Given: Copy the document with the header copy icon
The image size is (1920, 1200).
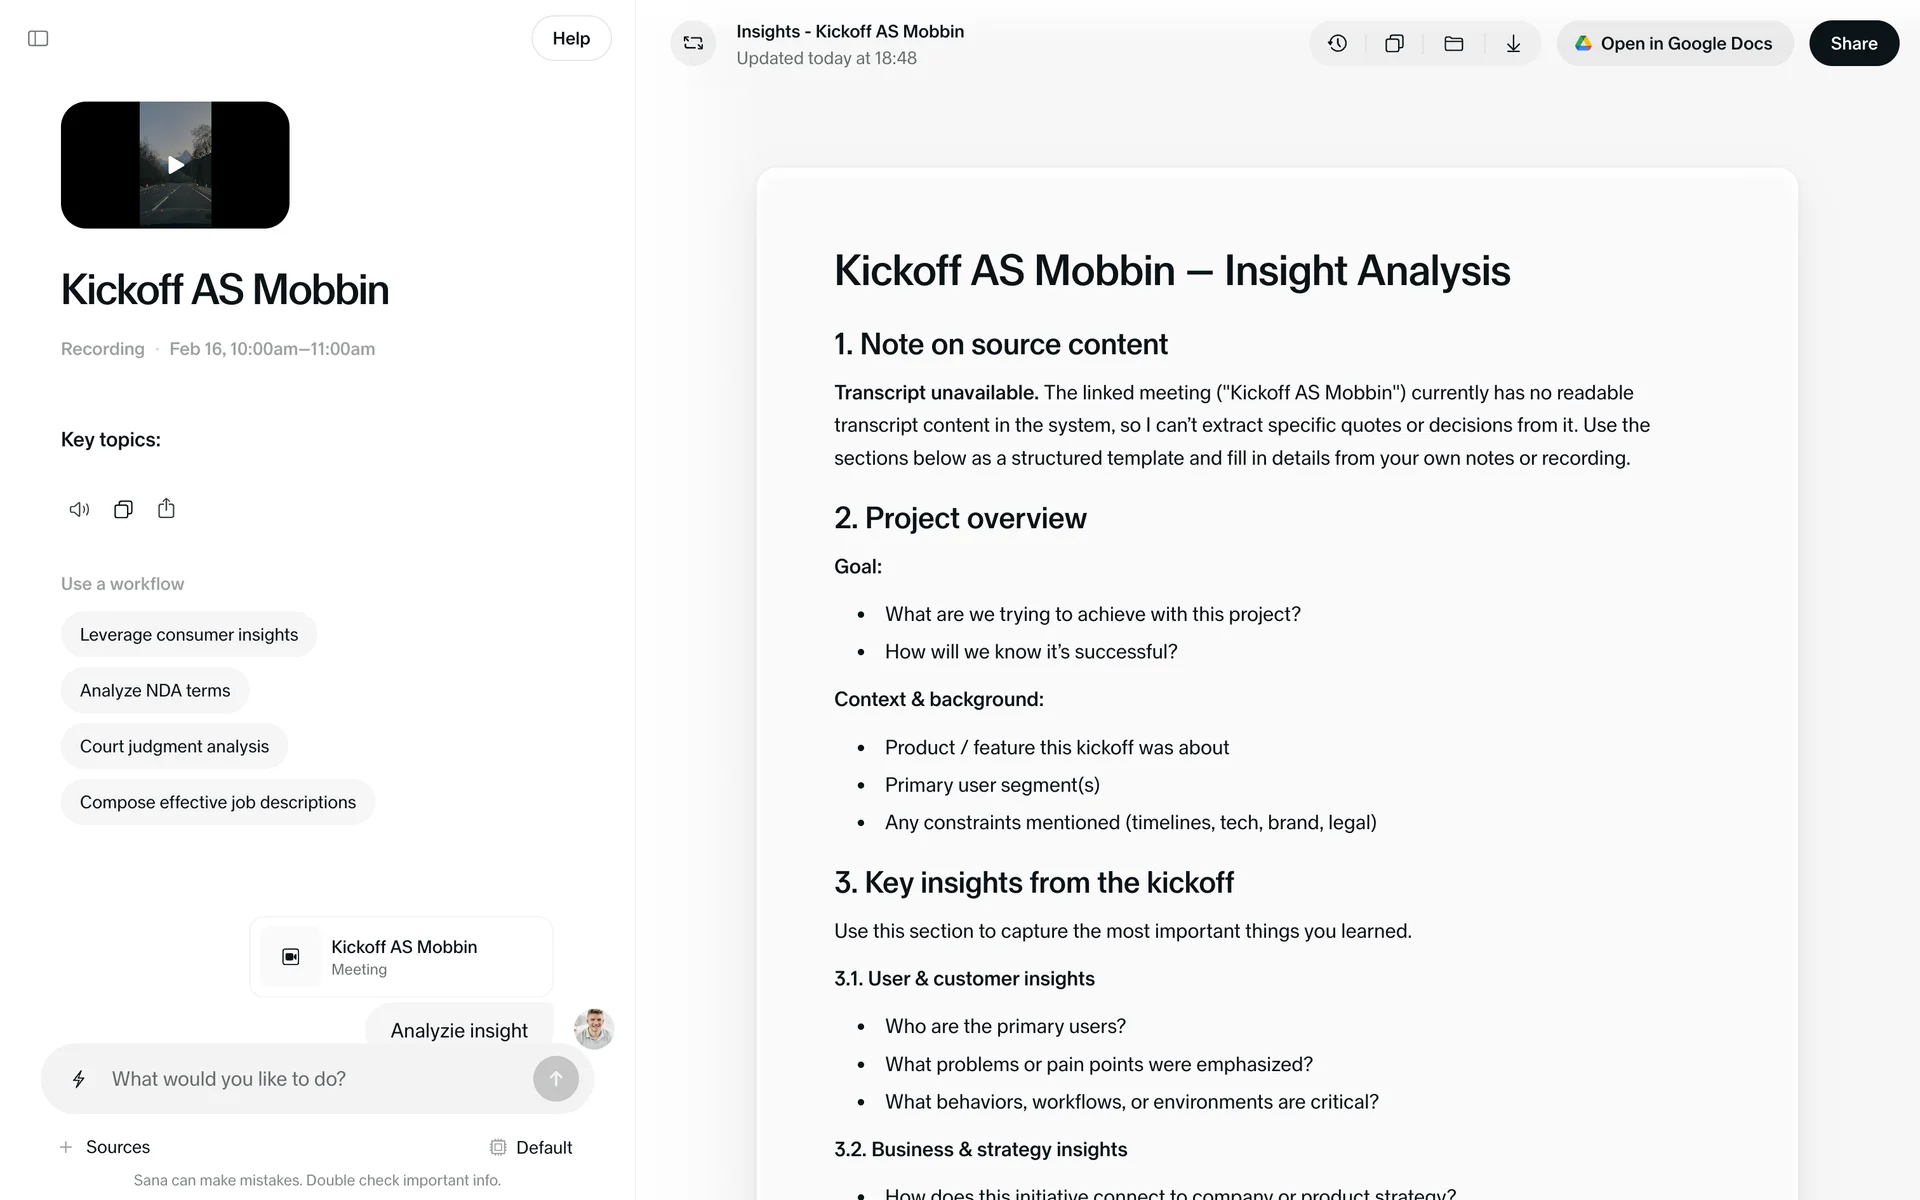Looking at the screenshot, I should click(1394, 43).
